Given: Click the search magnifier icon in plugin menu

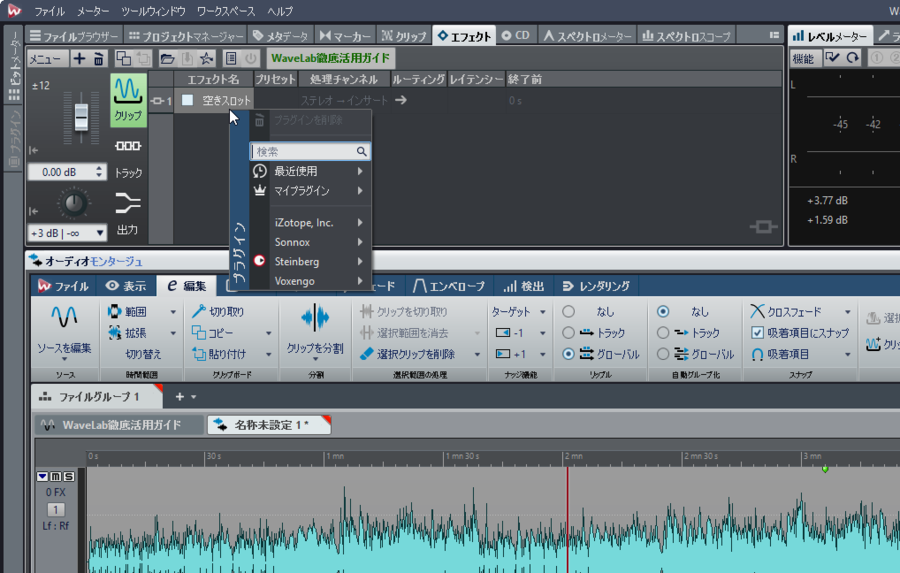Looking at the screenshot, I should click(x=362, y=152).
